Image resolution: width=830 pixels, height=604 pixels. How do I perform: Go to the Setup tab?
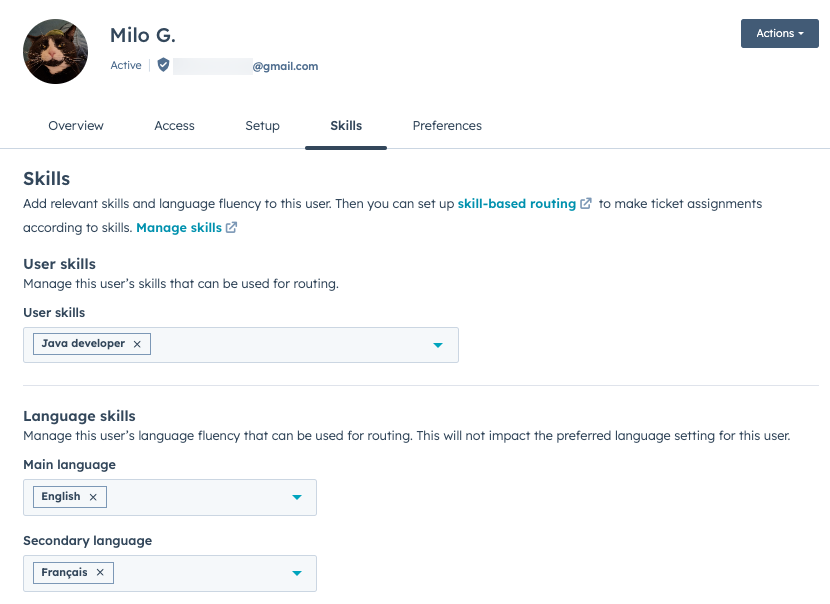[x=262, y=126]
